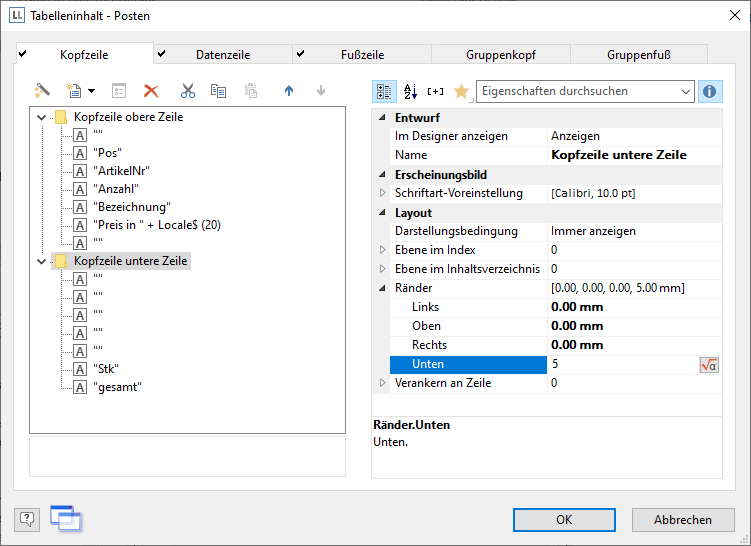Open the 'Eigenschaften durchsuchen' dropdown arrow
Viewport: 751px width, 546px height.
coord(685,91)
